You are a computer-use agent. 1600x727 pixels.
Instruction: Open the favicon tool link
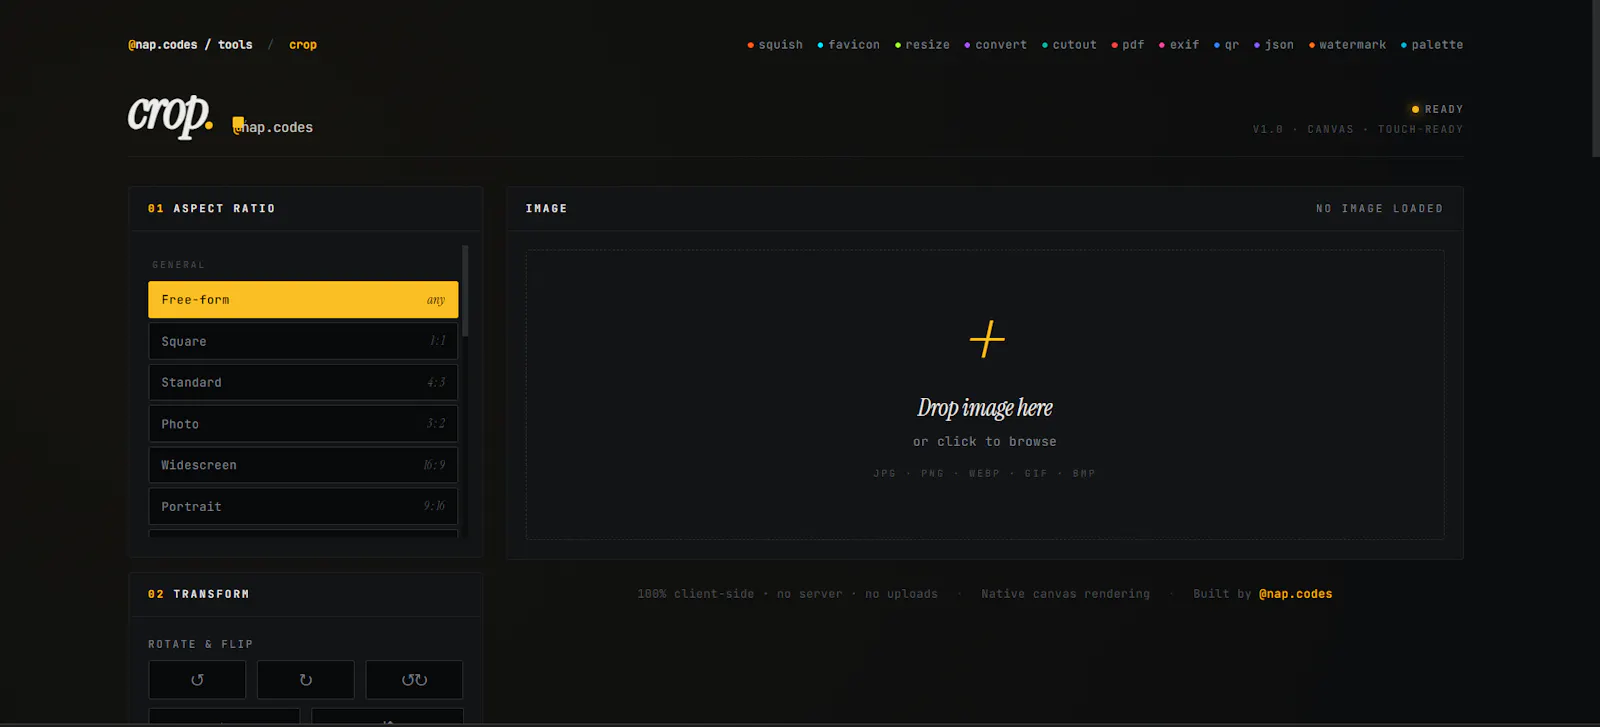click(849, 45)
